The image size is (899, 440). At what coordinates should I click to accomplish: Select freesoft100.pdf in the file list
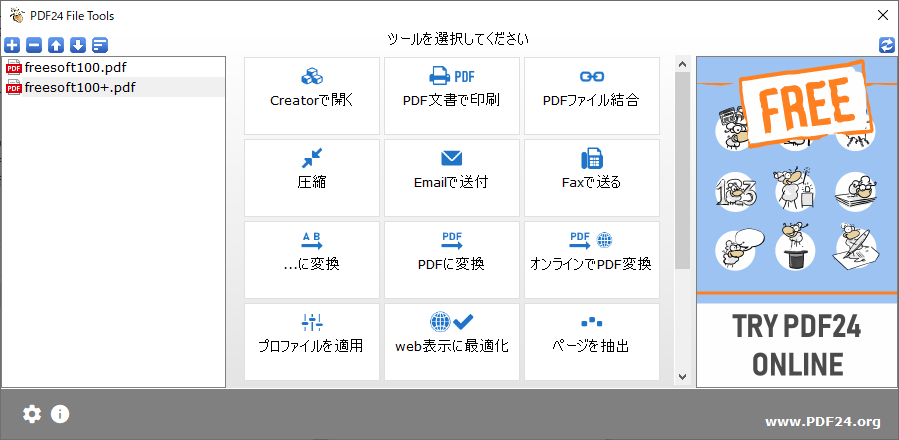click(75, 67)
